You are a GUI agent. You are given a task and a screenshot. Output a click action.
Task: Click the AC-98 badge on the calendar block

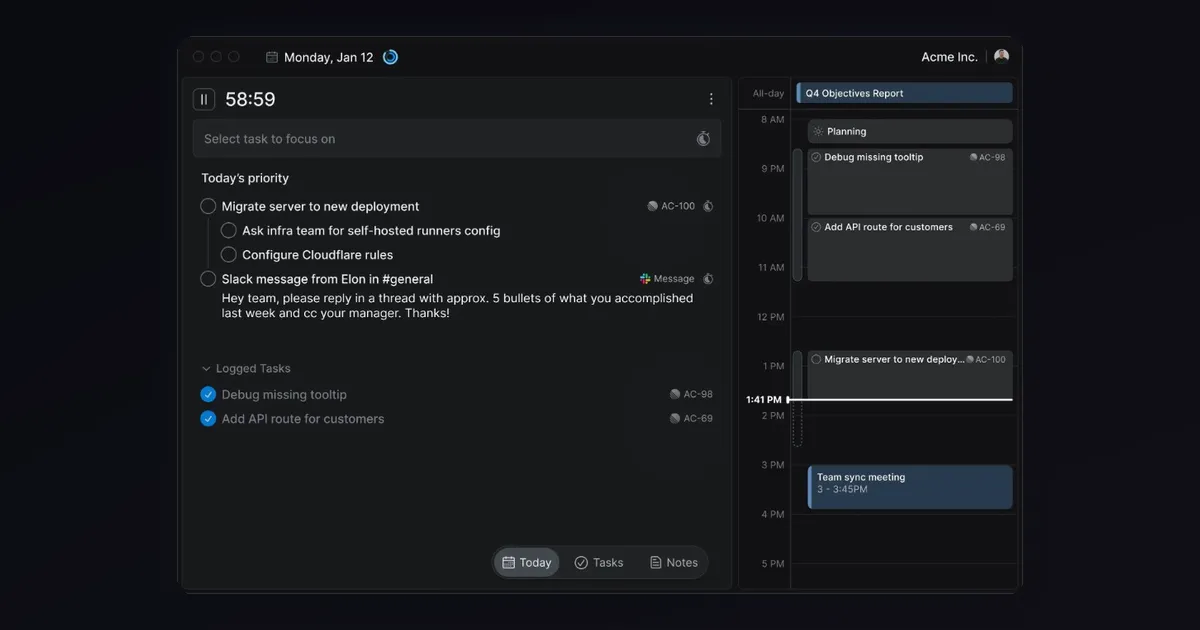pos(988,157)
